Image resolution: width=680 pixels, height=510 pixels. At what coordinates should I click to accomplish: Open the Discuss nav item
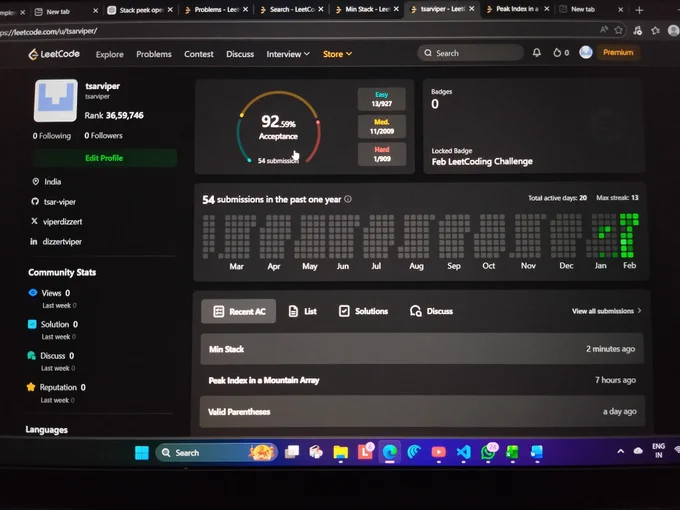click(240, 54)
